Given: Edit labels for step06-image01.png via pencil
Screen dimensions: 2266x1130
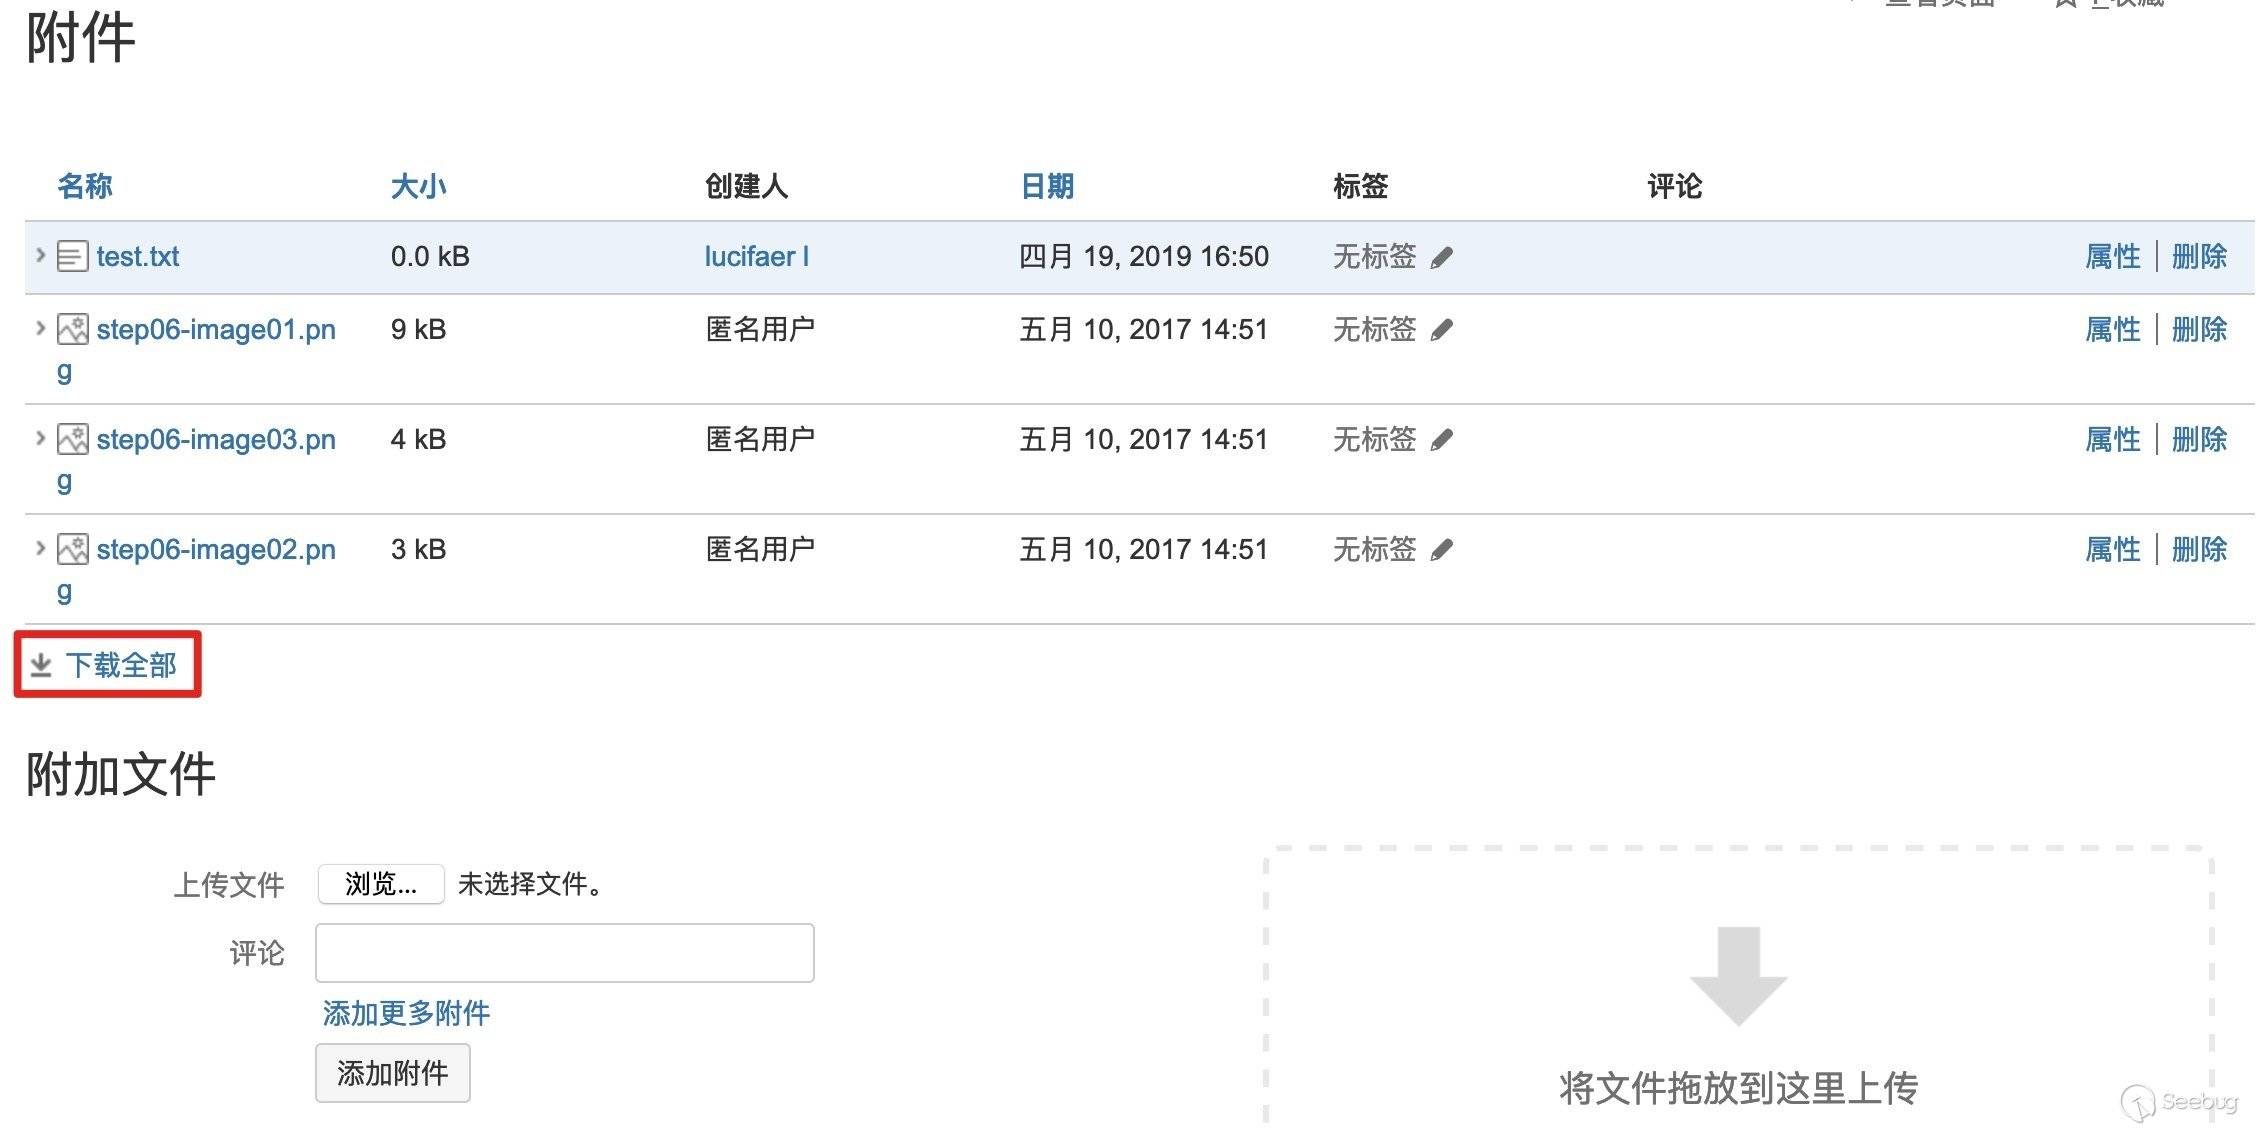Looking at the screenshot, I should coord(1441,330).
